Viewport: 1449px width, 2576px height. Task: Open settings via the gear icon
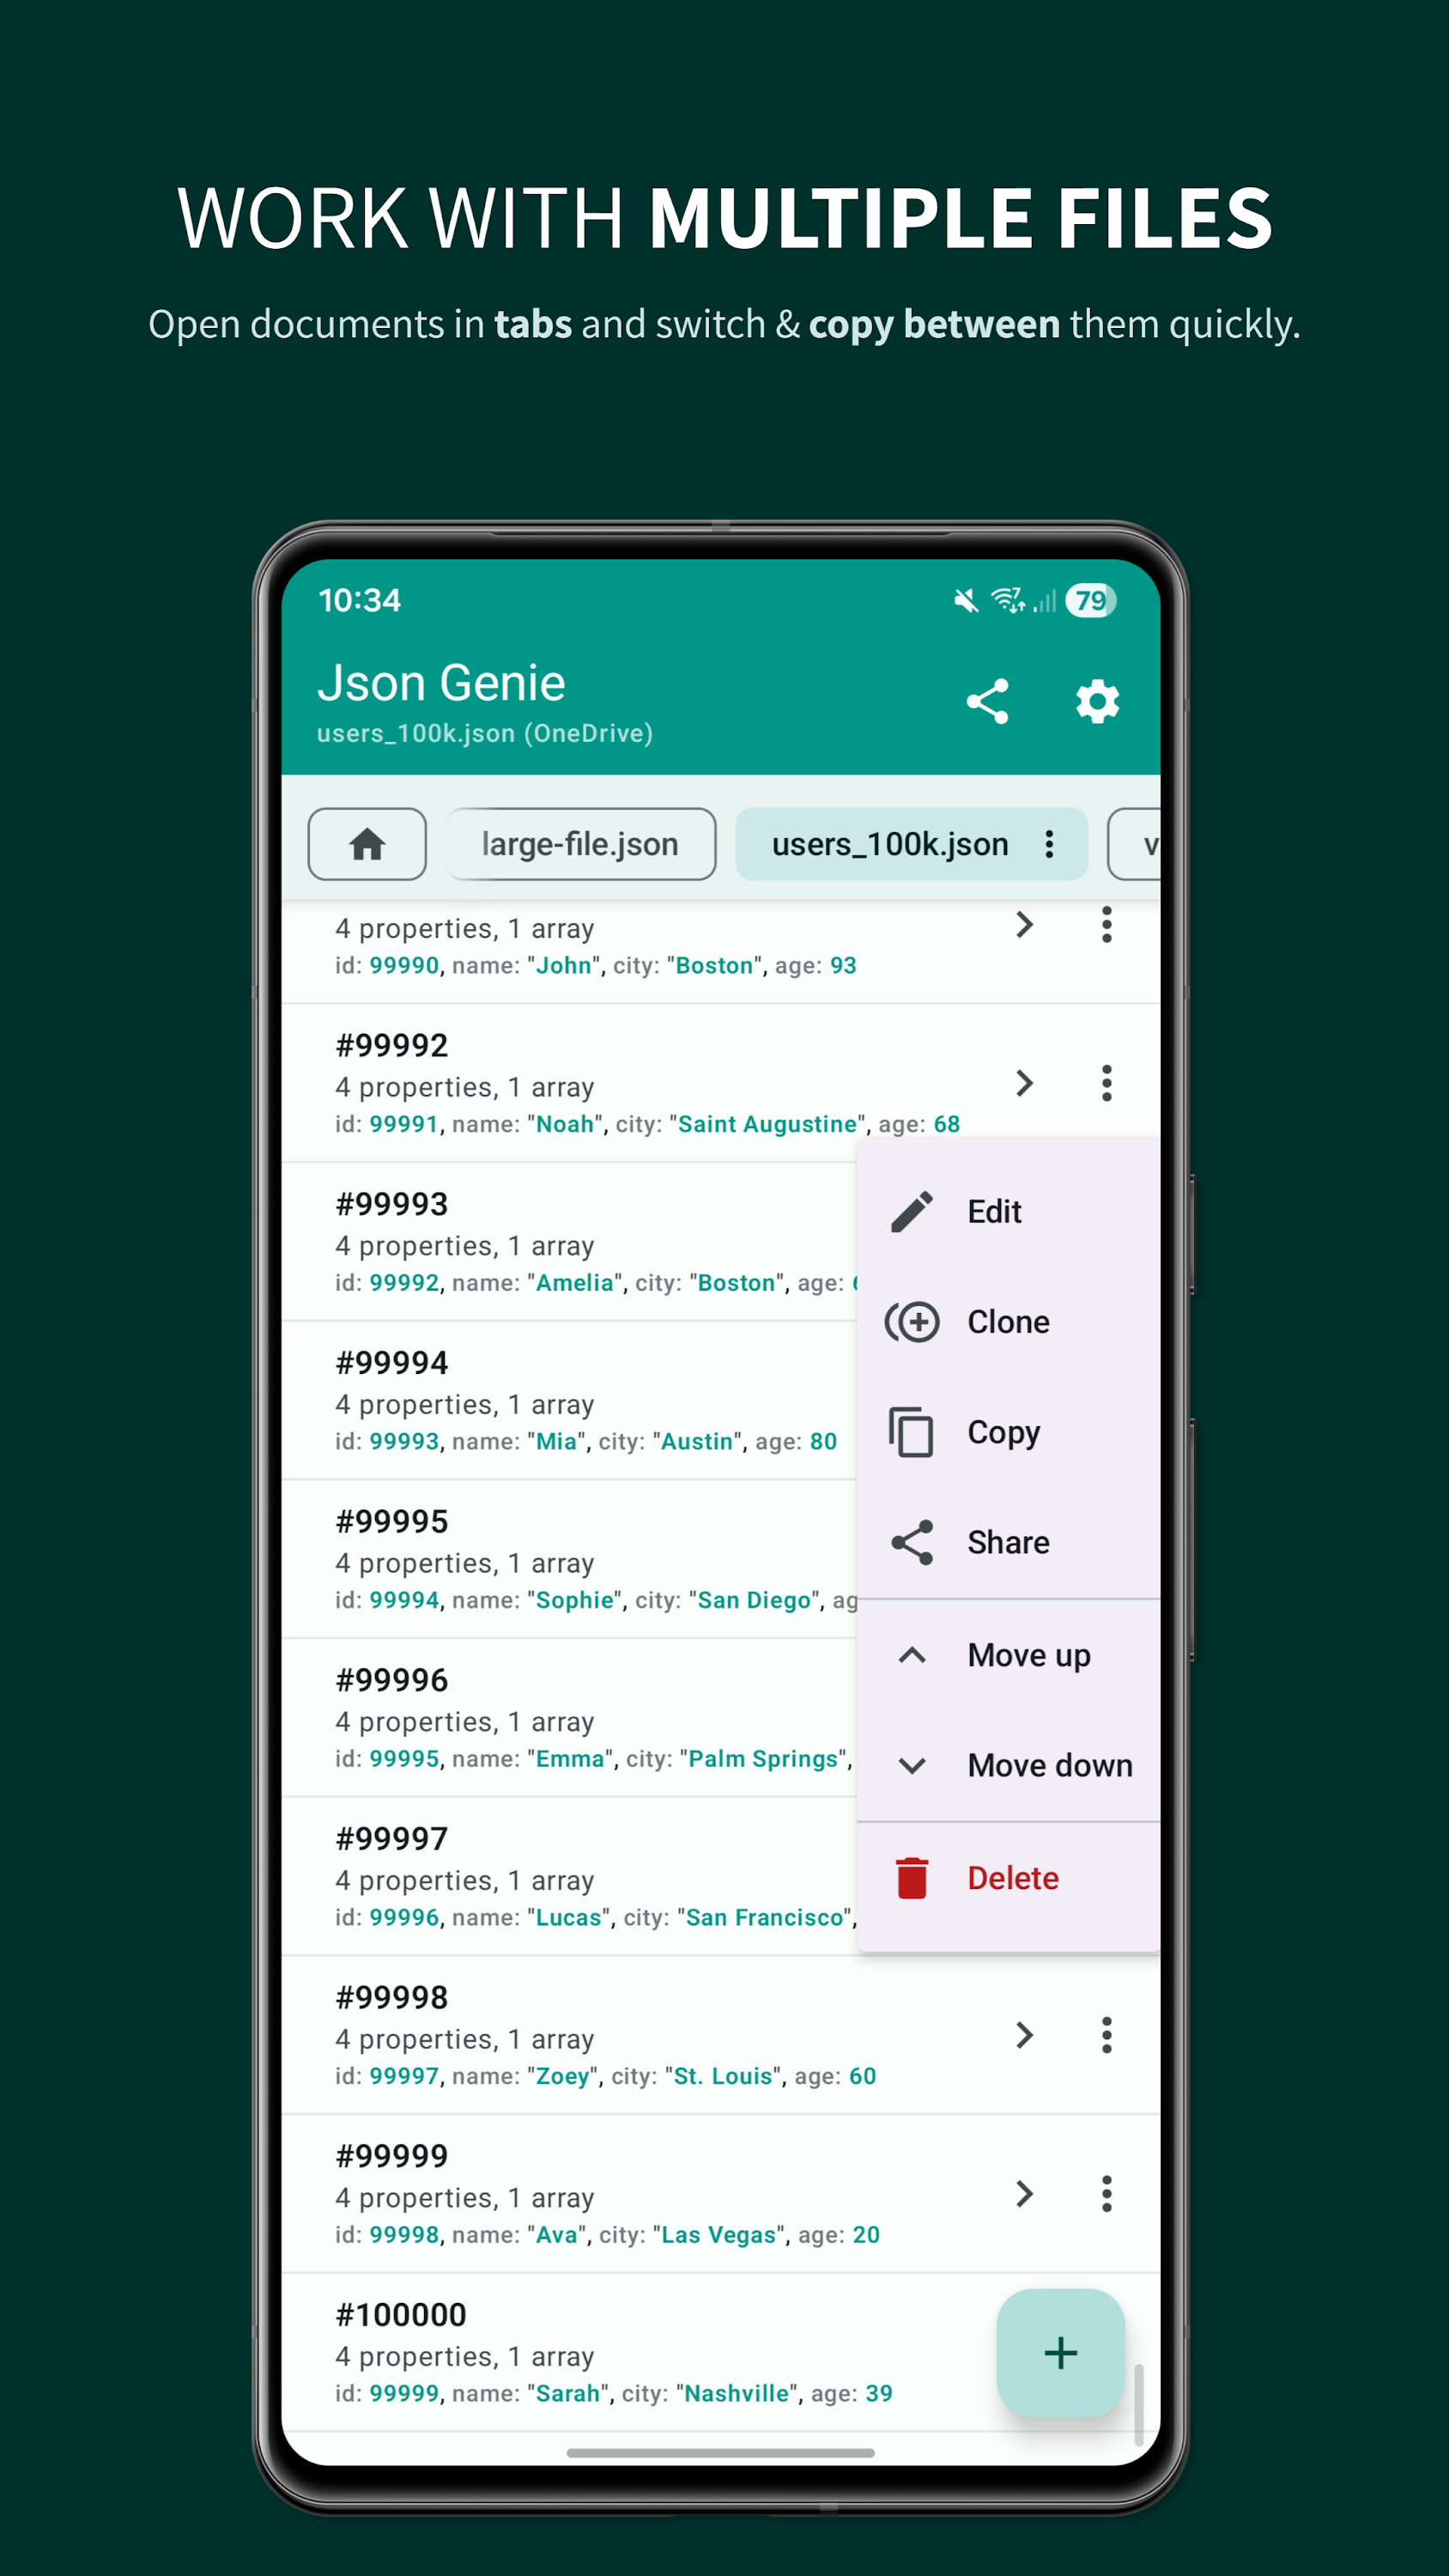[1097, 701]
